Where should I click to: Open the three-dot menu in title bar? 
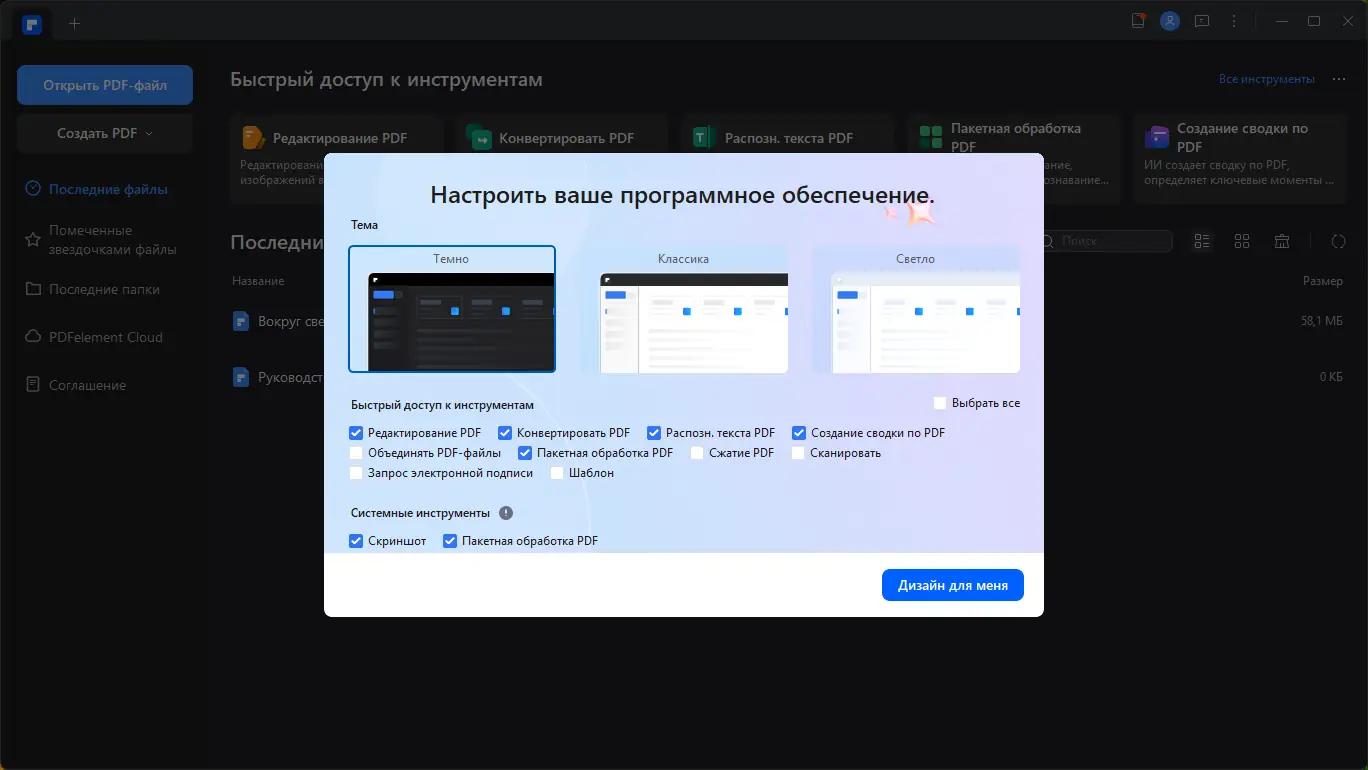pos(1233,20)
